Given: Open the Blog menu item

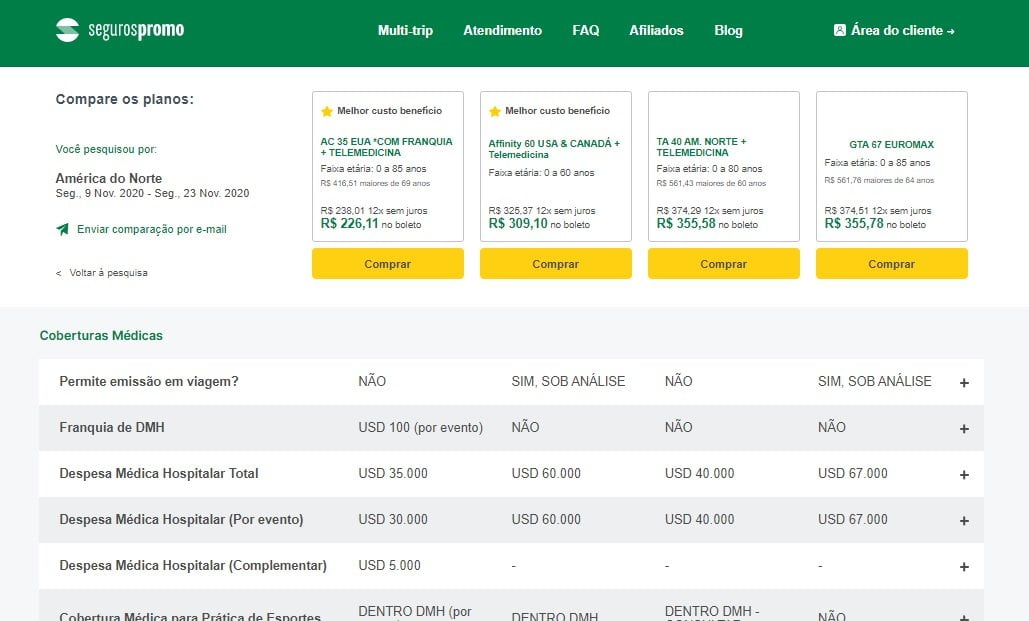Looking at the screenshot, I should point(728,30).
